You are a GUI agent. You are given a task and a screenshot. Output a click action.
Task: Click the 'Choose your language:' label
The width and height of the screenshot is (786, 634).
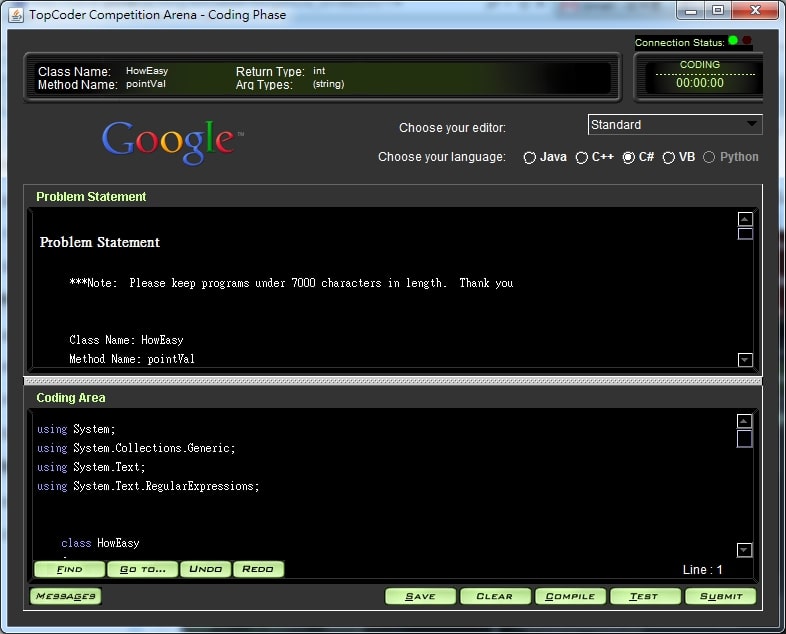point(442,157)
